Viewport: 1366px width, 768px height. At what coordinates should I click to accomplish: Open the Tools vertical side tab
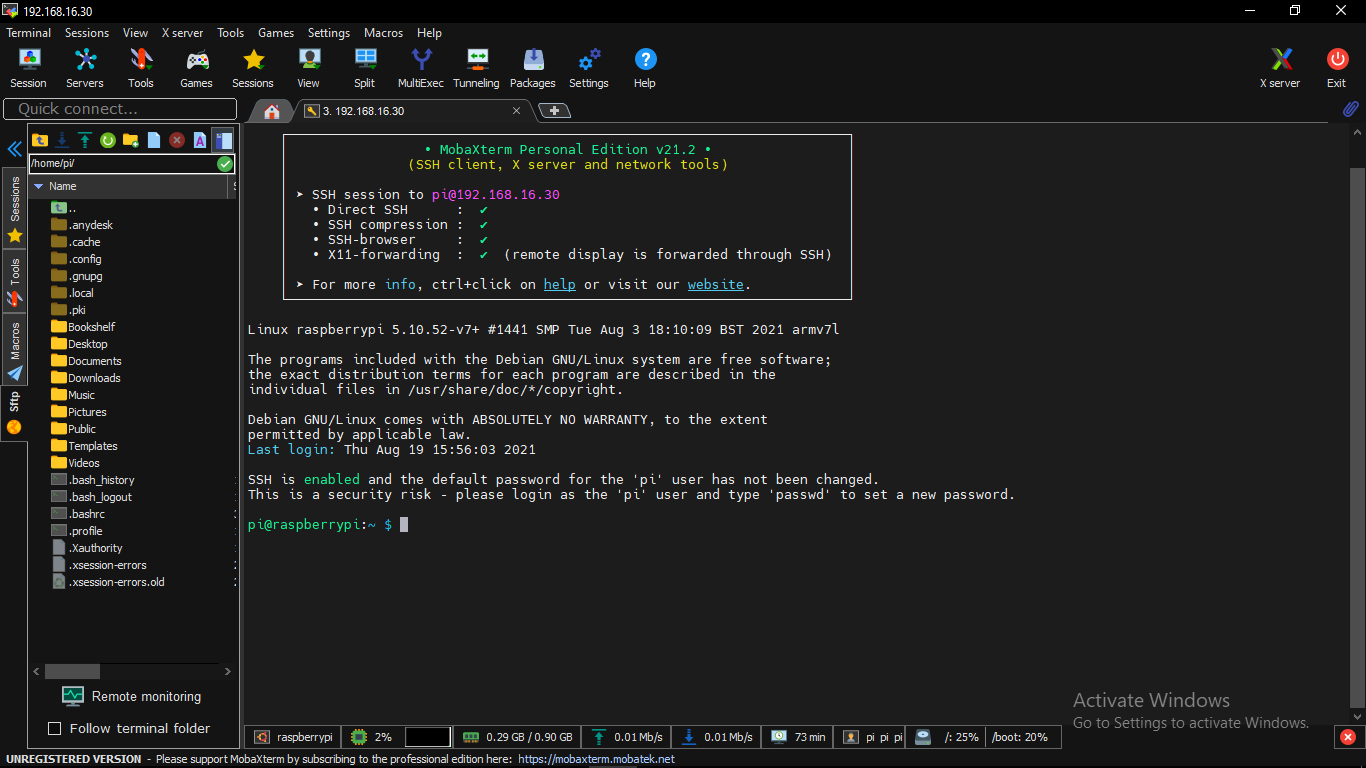coord(15,281)
